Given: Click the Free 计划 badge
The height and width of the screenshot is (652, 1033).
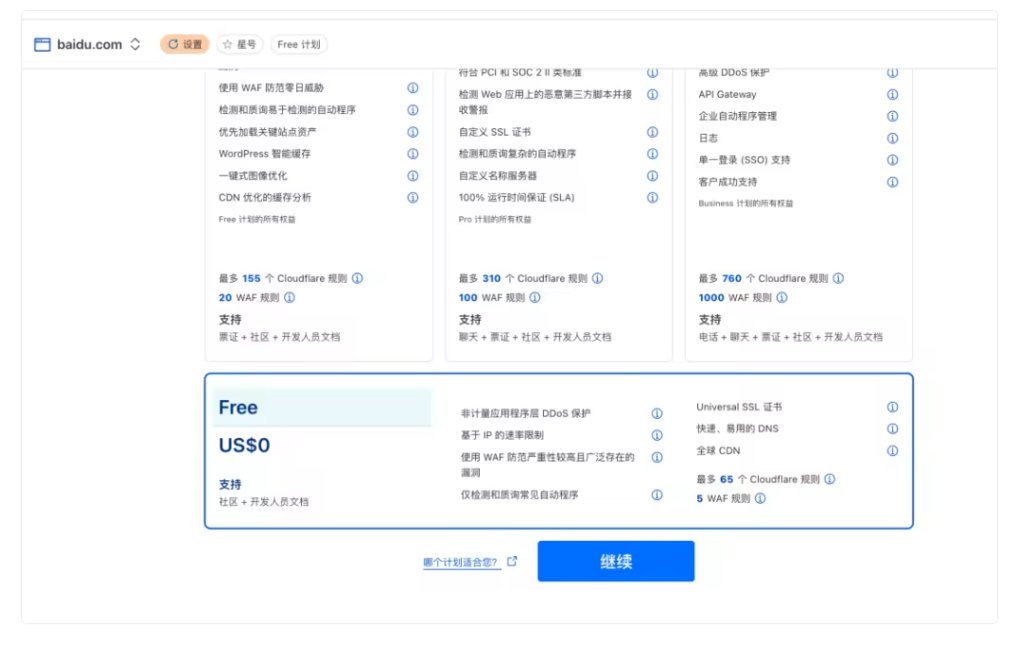Looking at the screenshot, I should (x=298, y=44).
